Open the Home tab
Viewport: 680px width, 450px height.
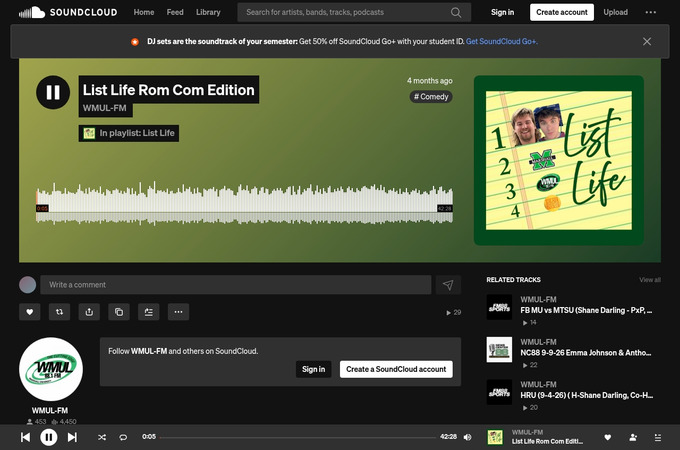(x=144, y=12)
